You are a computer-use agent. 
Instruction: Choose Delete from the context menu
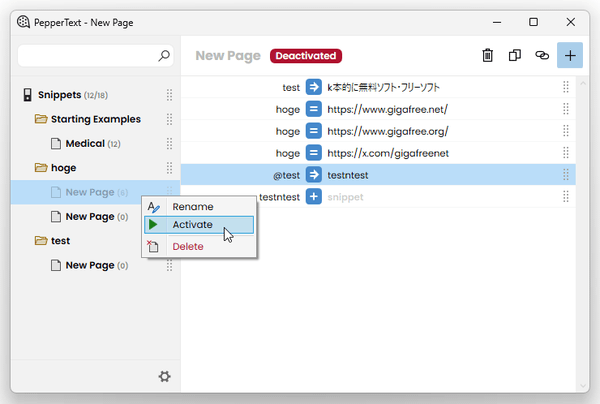click(x=199, y=246)
